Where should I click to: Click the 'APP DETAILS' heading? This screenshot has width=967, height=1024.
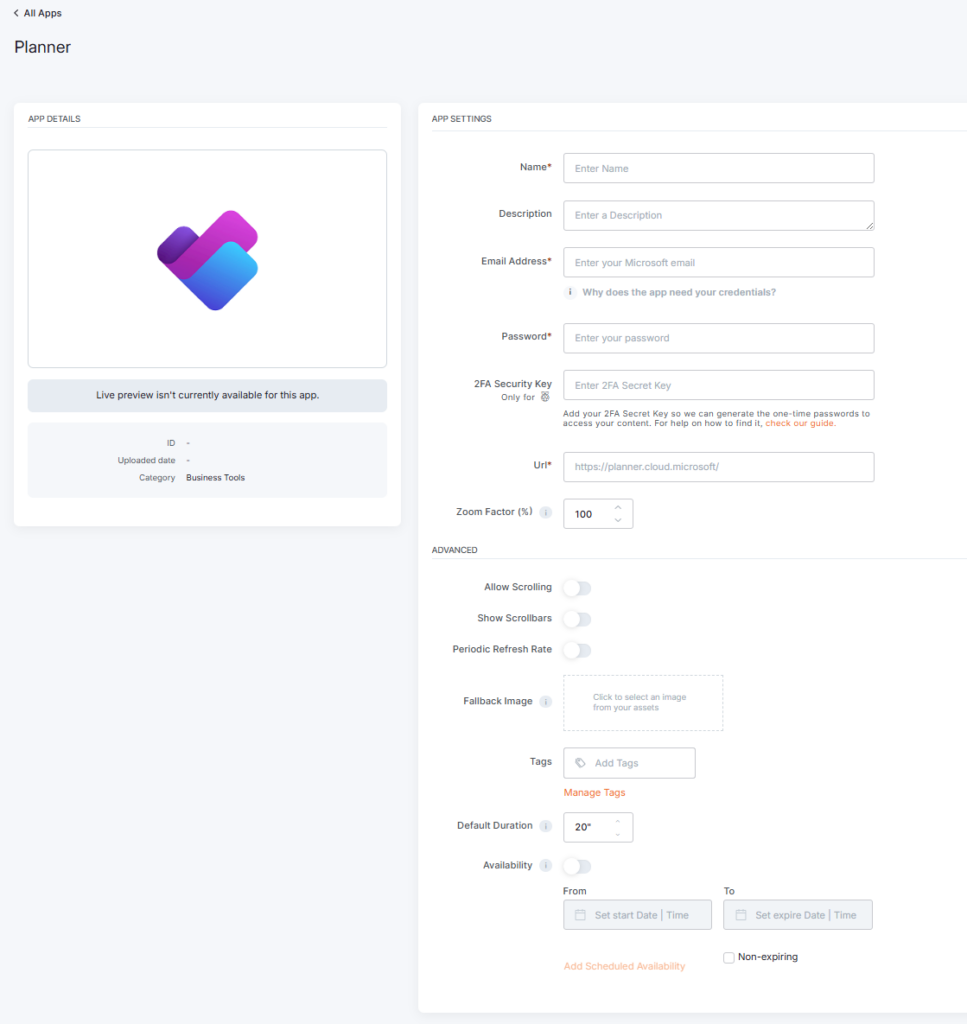click(54, 119)
